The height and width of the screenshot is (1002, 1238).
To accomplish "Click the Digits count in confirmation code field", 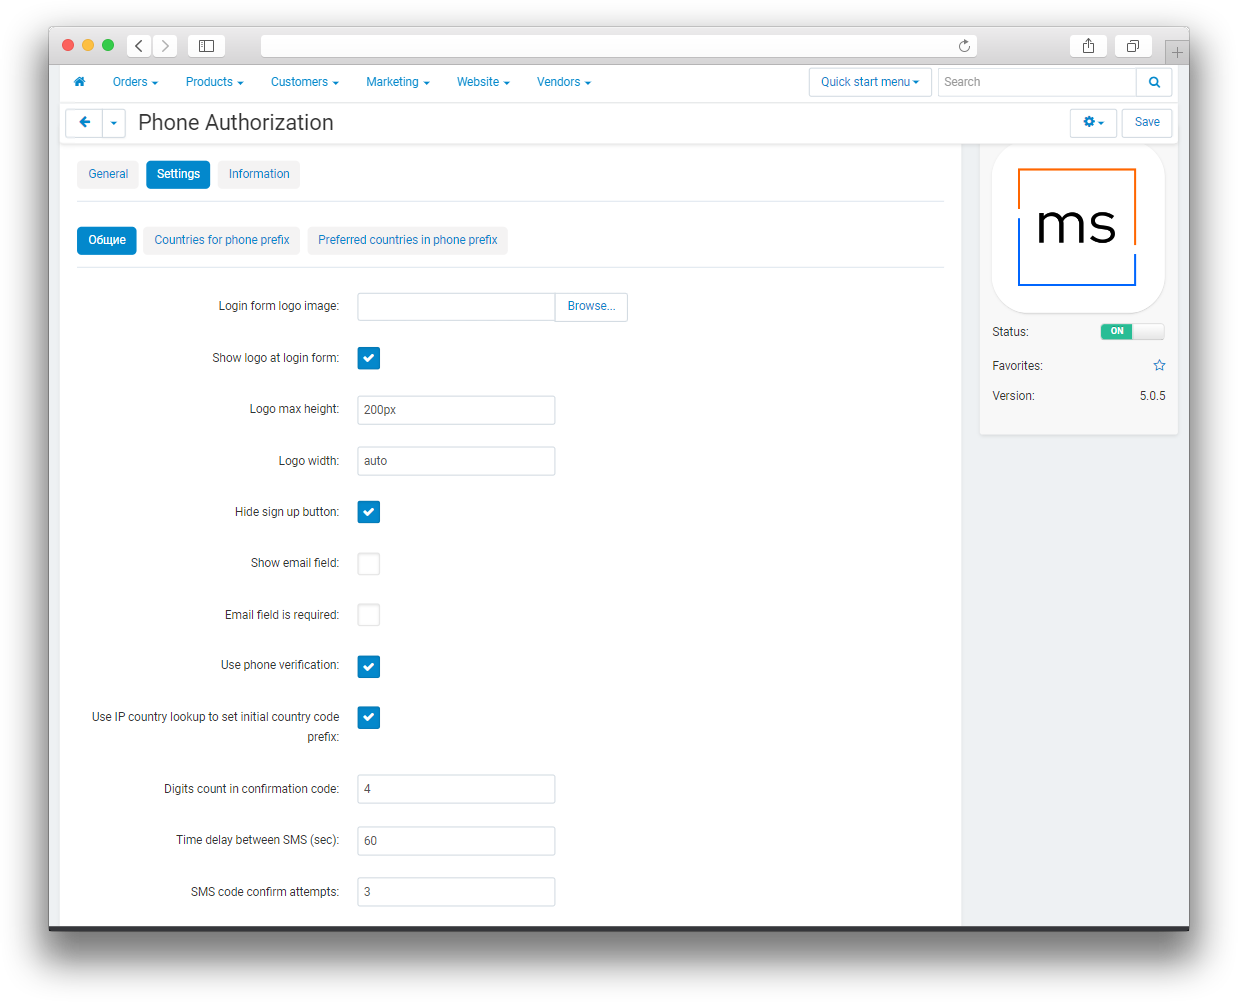I will (x=456, y=789).
